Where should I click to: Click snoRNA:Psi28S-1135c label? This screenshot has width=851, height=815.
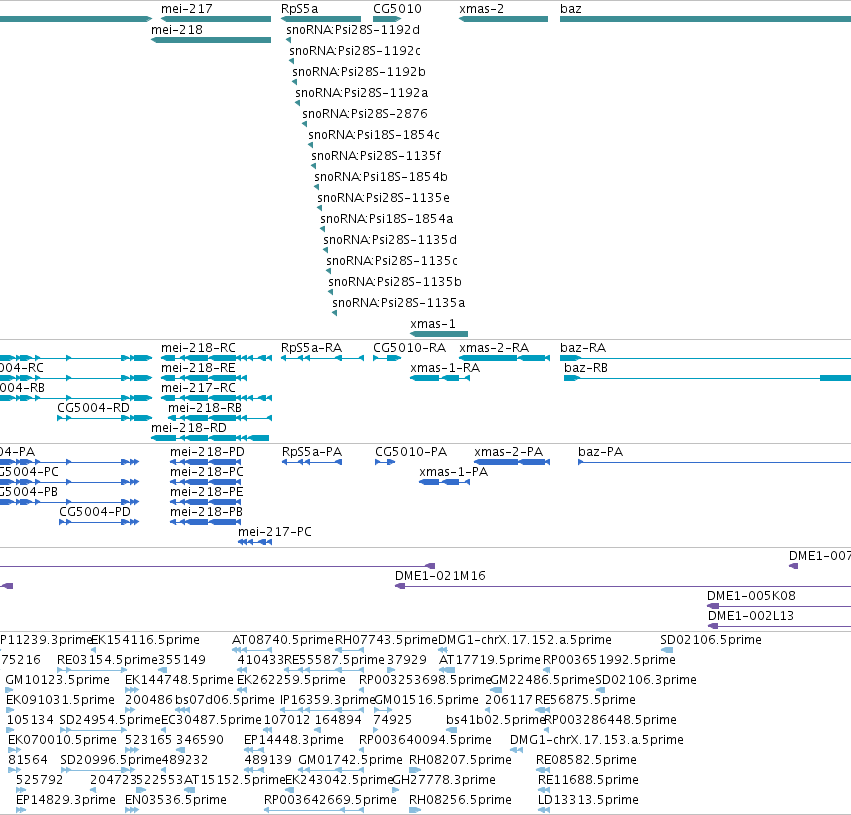click(x=392, y=260)
